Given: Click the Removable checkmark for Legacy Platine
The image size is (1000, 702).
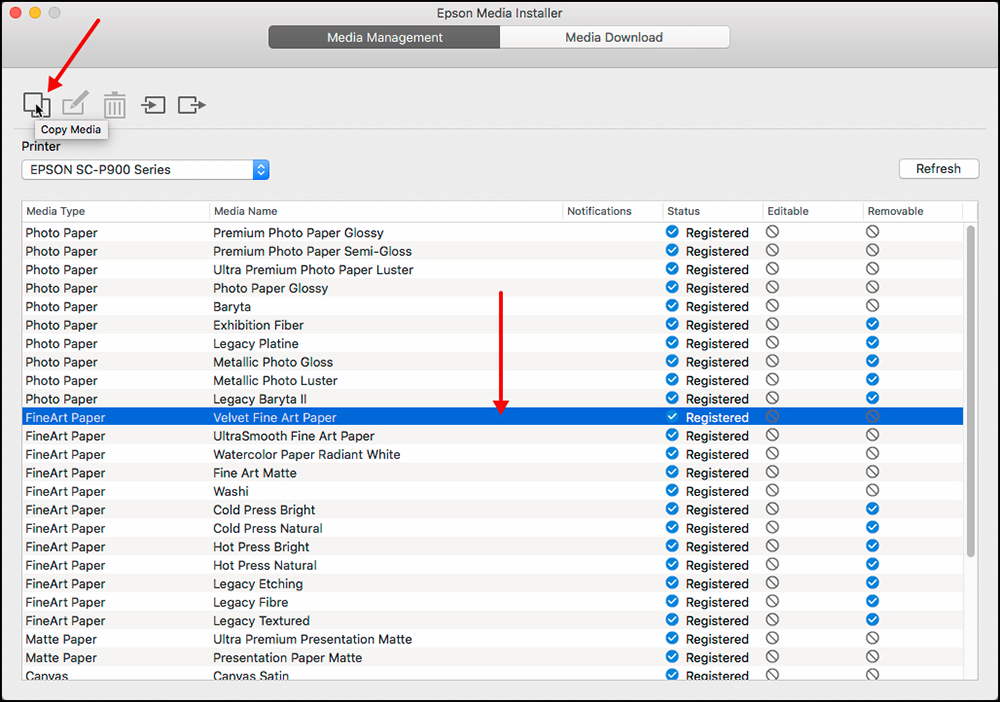Looking at the screenshot, I should pos(872,342).
